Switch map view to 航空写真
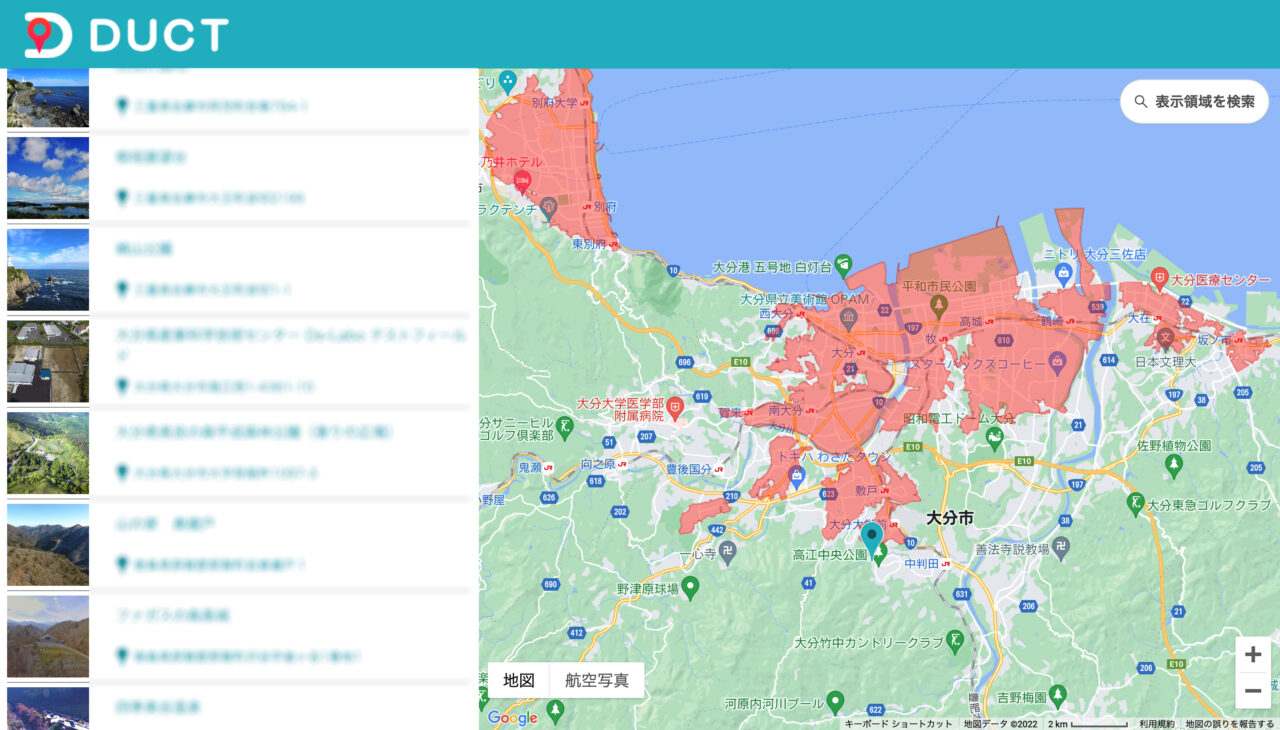1280x730 pixels. tap(597, 681)
